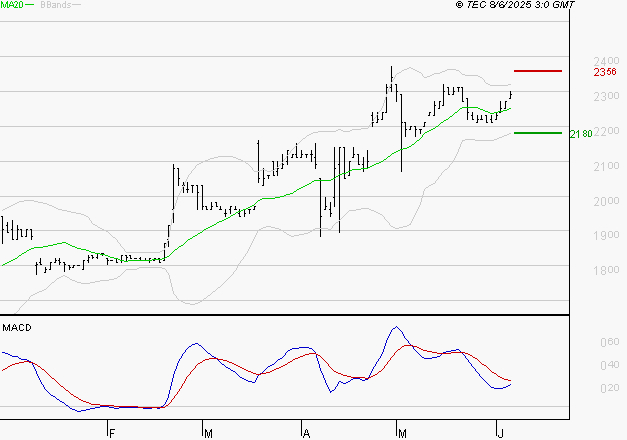
Task: Click the 040 MACD scale label
Action: point(607,365)
